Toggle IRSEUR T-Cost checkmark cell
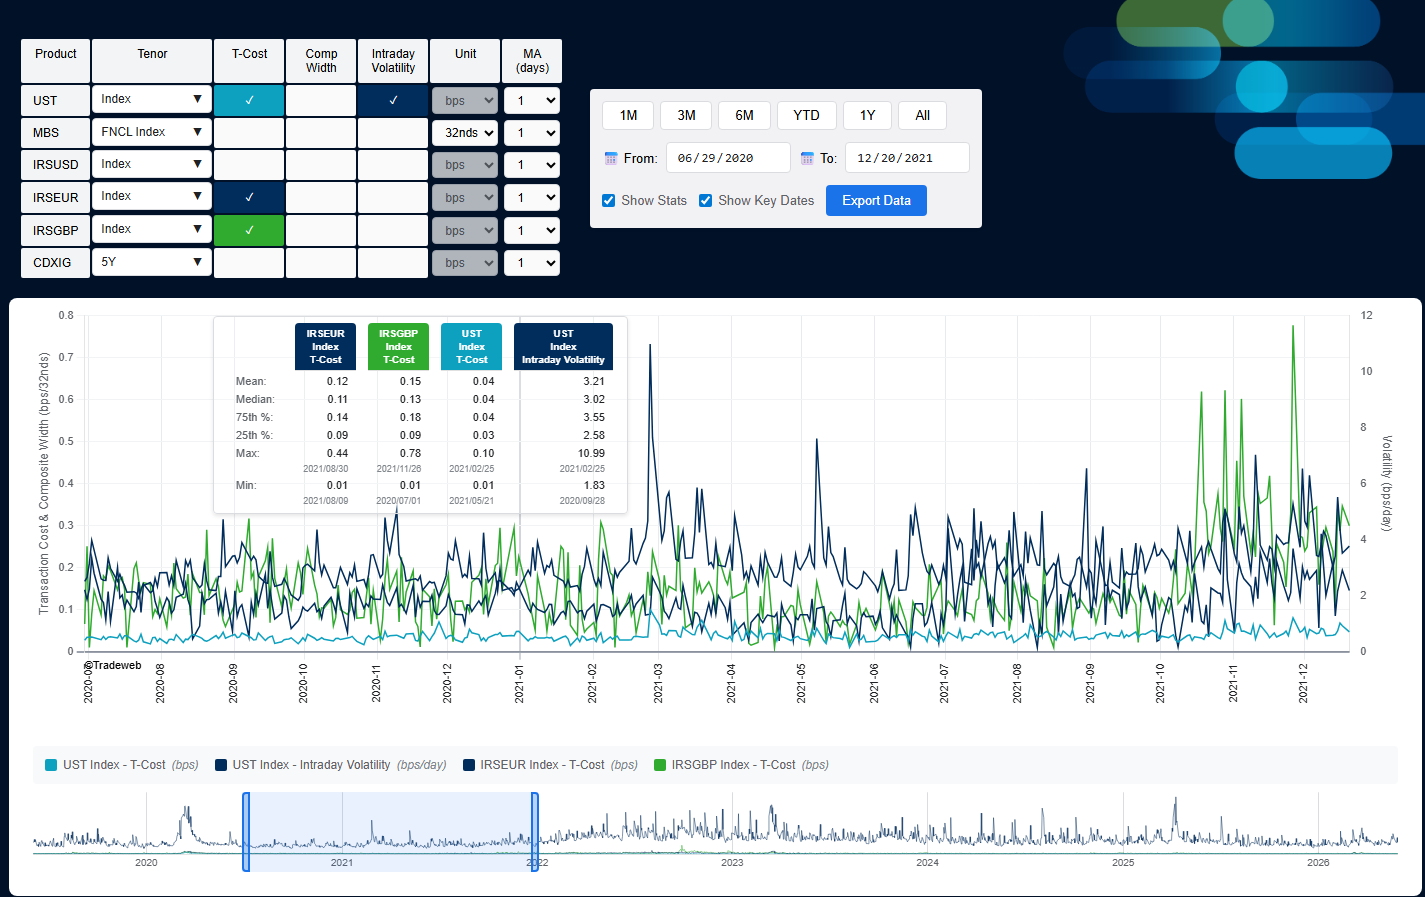The height and width of the screenshot is (897, 1425). point(249,197)
